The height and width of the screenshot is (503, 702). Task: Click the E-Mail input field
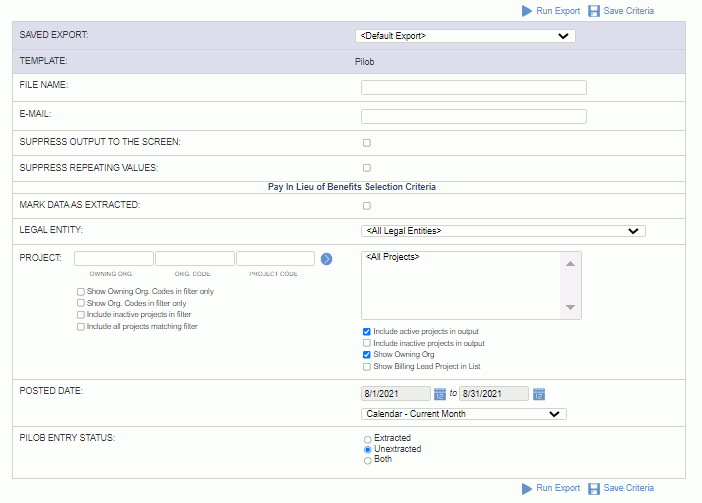[474, 117]
